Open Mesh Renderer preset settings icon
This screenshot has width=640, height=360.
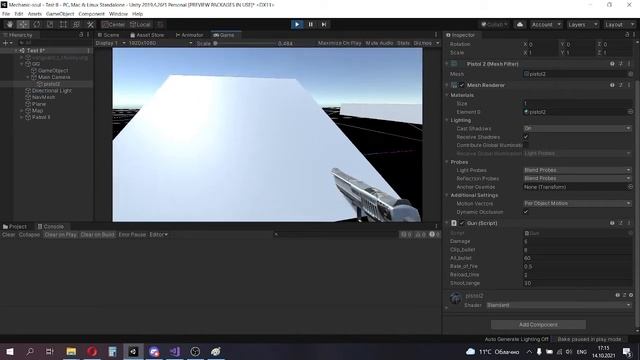(621, 85)
